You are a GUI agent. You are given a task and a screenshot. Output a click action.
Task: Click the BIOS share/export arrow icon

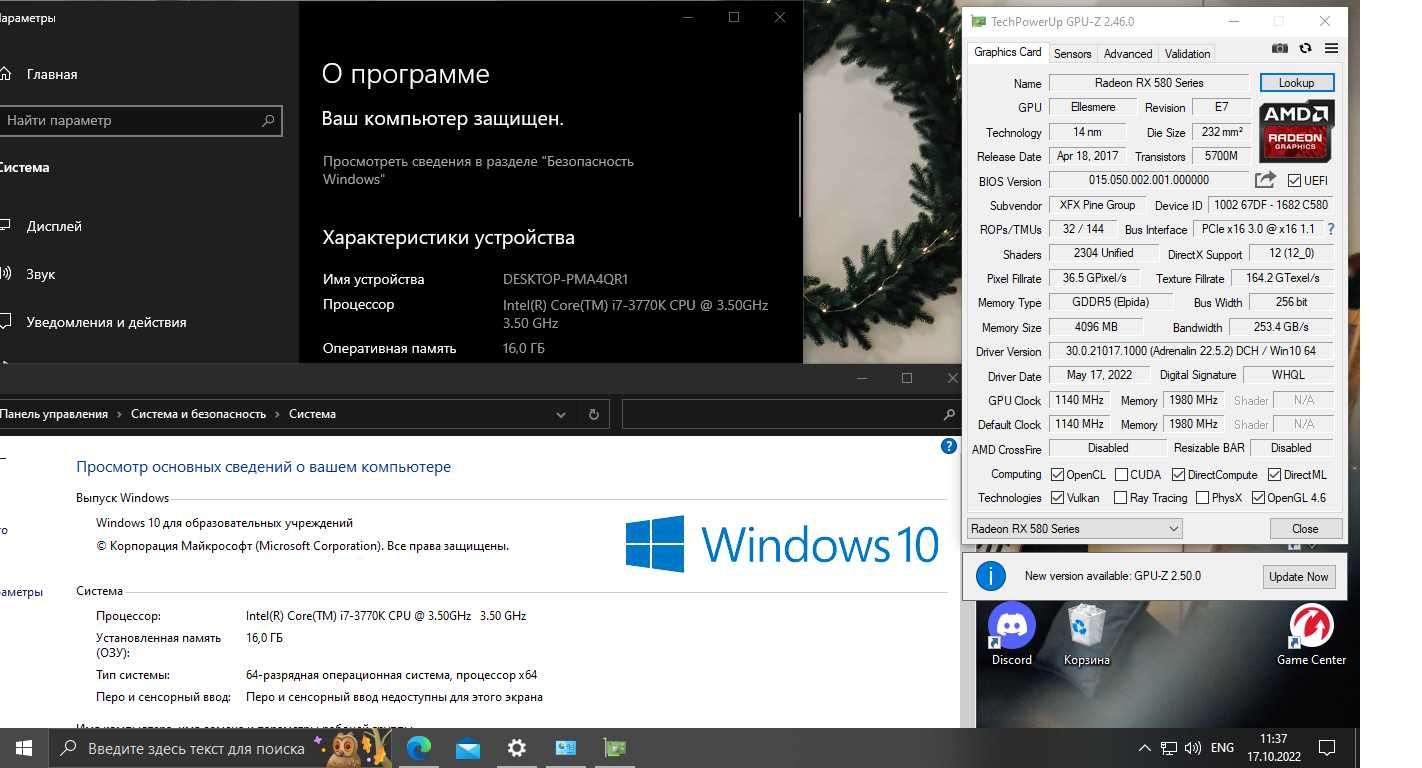pyautogui.click(x=1265, y=180)
